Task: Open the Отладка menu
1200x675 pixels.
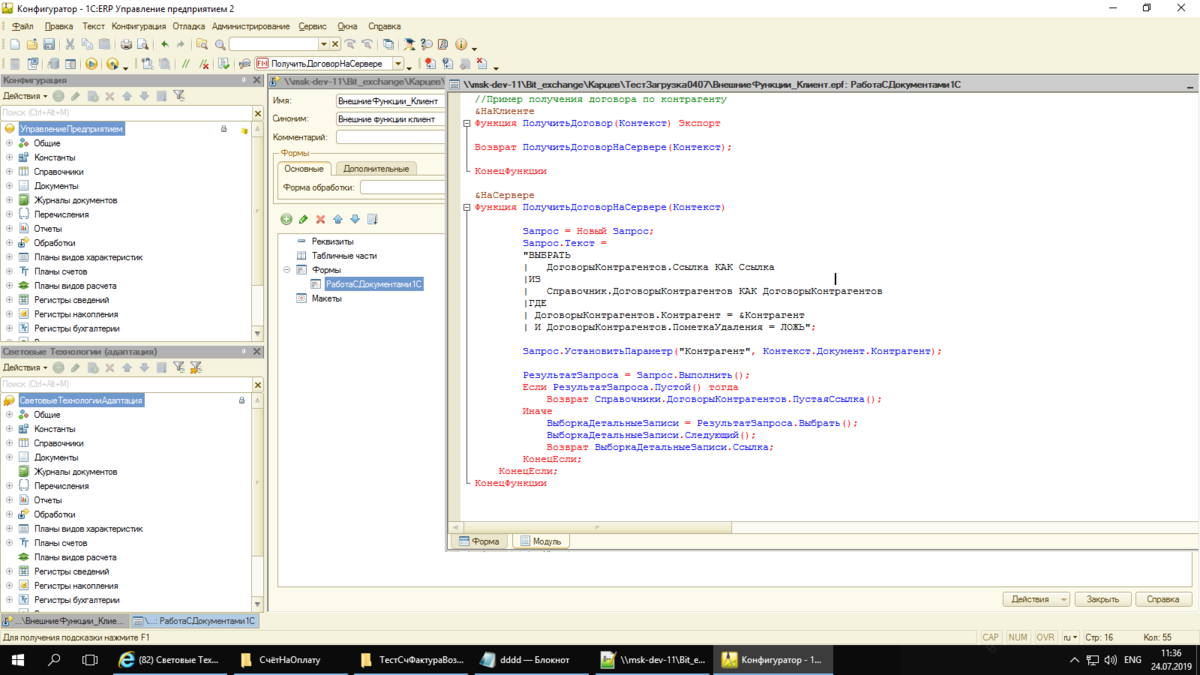Action: tap(188, 26)
